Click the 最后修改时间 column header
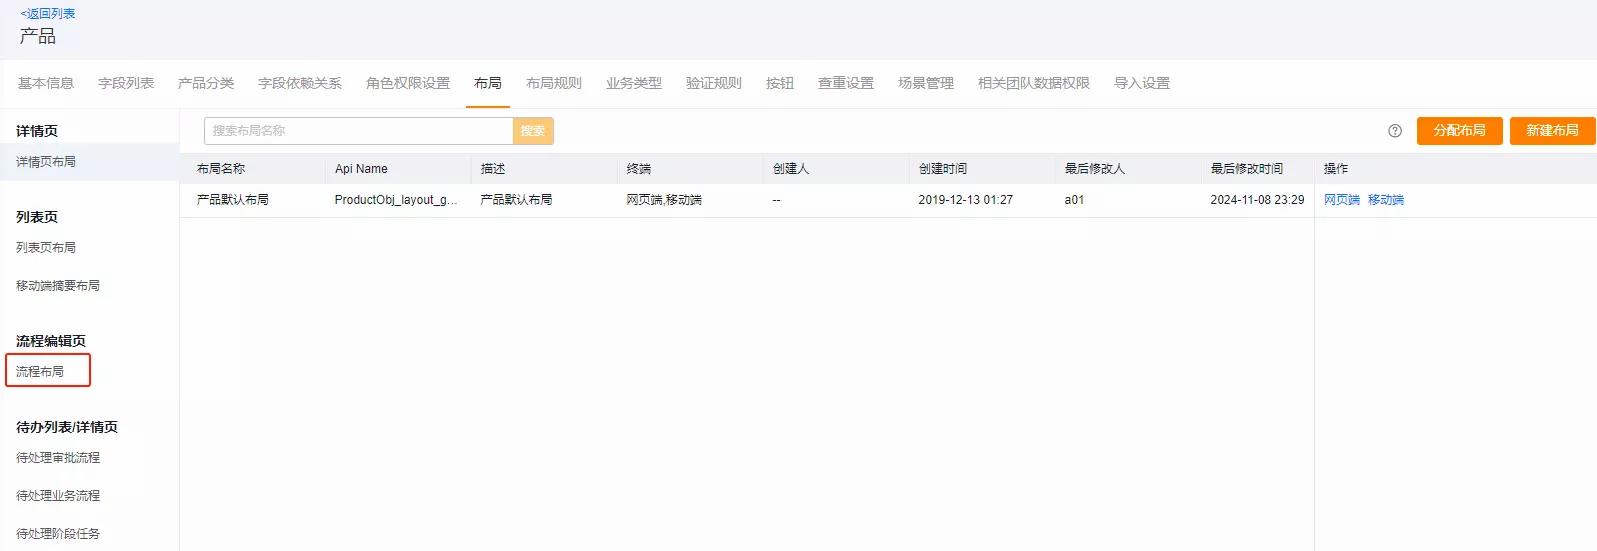Viewport: 1597px width, 551px height. (x=1247, y=169)
